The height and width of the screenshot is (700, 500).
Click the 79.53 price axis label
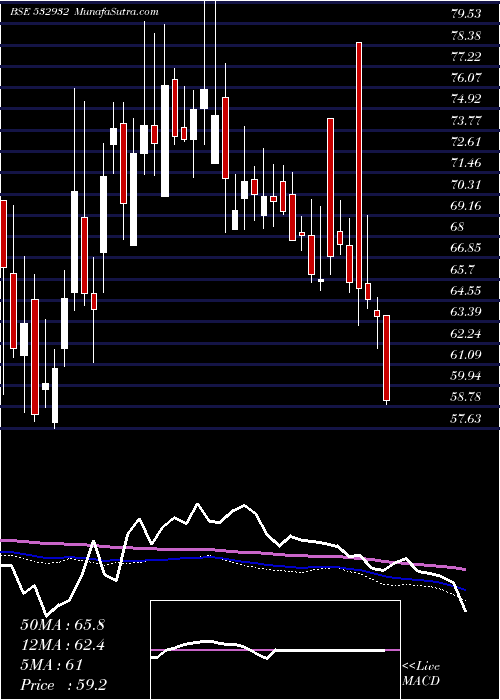[x=466, y=14]
